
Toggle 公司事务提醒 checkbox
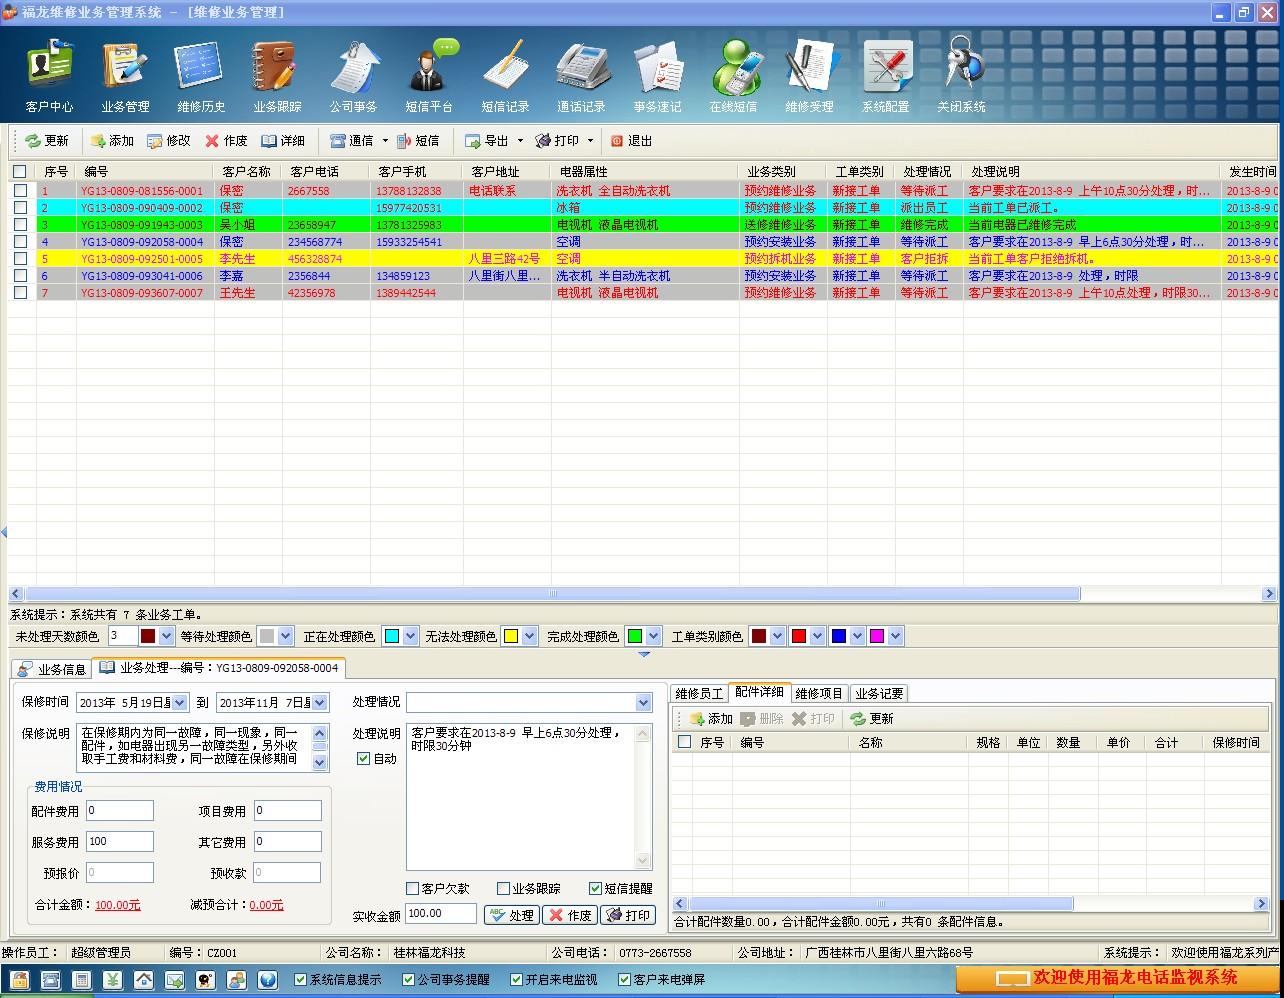pyautogui.click(x=408, y=980)
